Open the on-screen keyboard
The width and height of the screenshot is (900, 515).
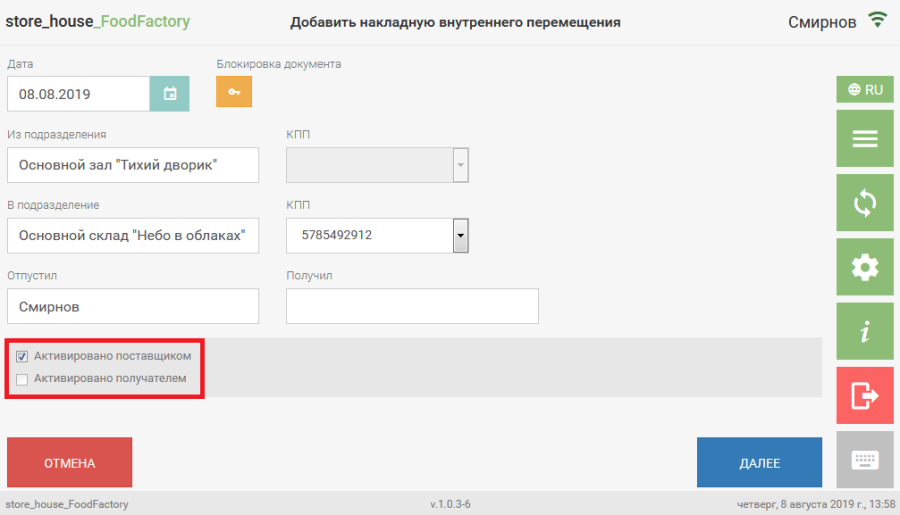(x=865, y=460)
